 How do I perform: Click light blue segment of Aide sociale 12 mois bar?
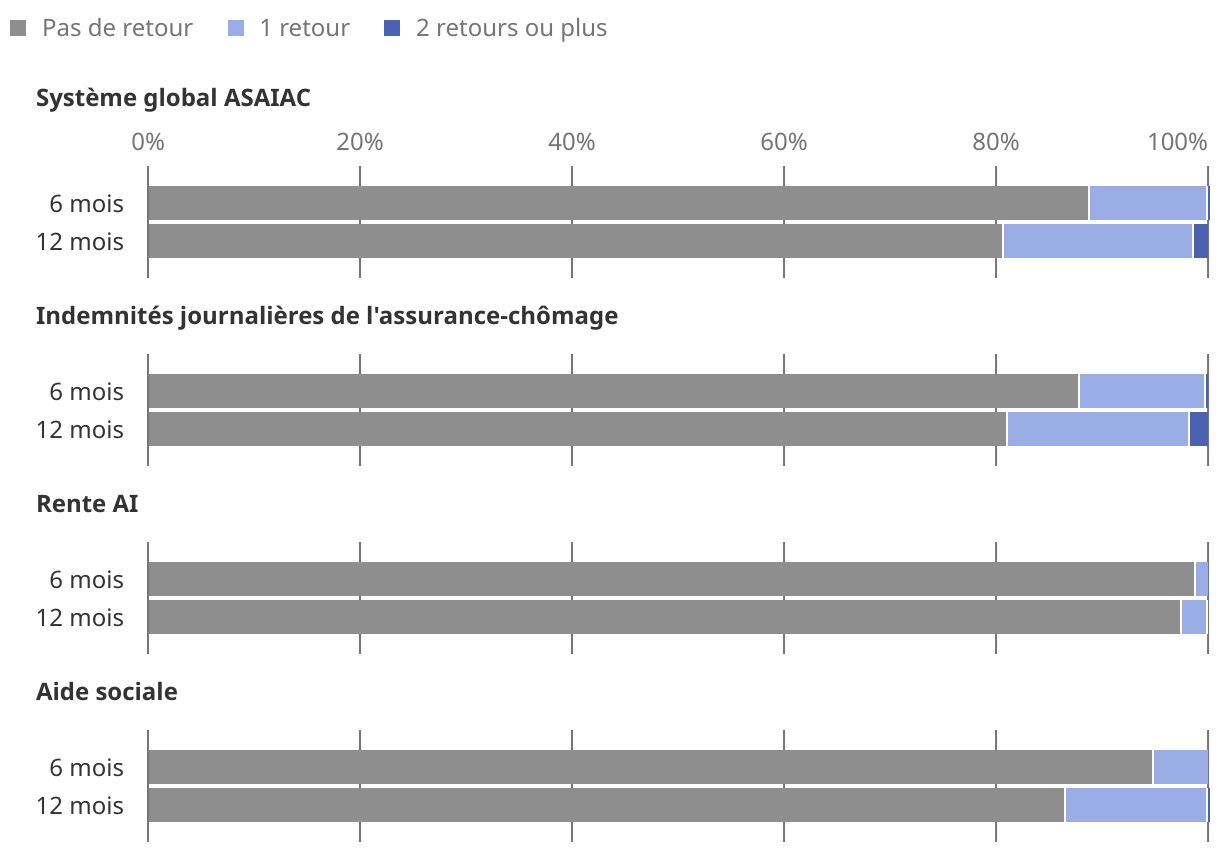click(x=1135, y=806)
